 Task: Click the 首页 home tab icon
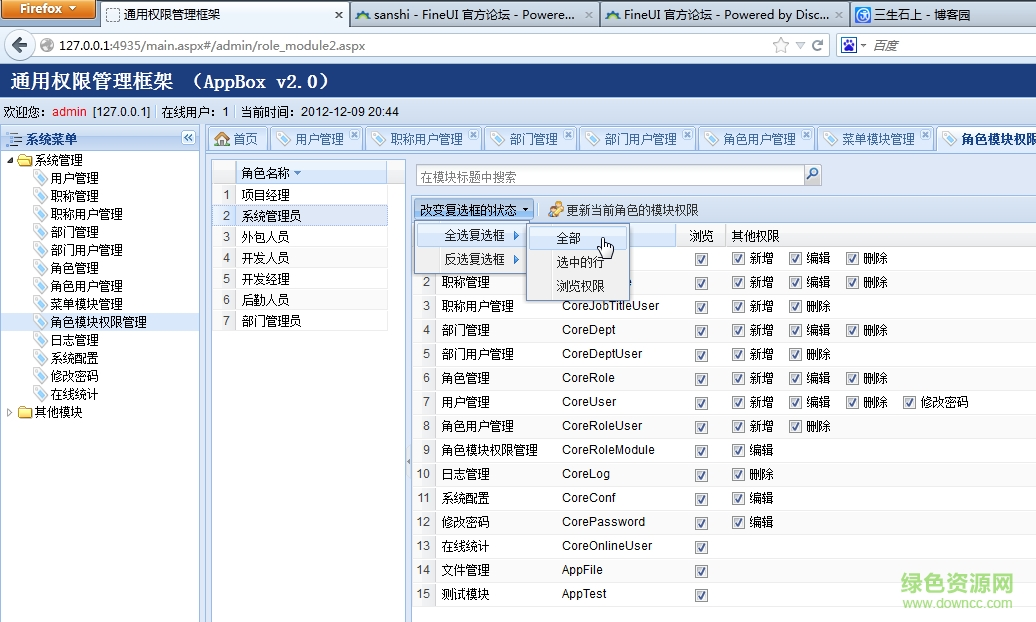coord(222,139)
